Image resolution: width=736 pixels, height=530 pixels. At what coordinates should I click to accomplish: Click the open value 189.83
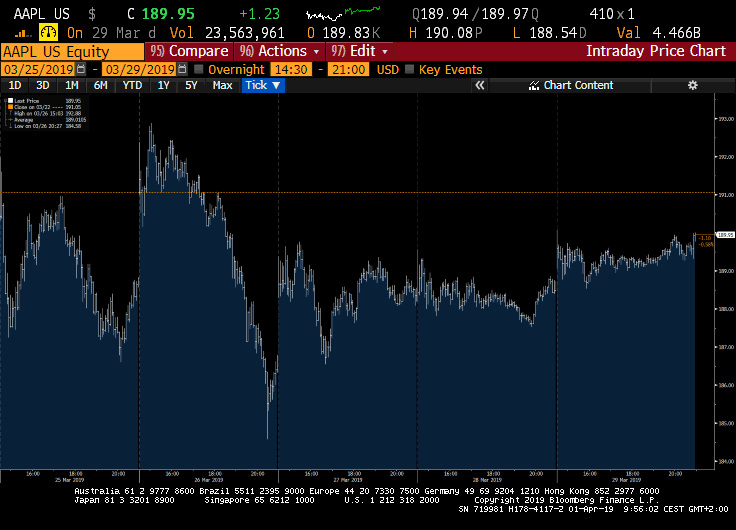pyautogui.click(x=346, y=33)
